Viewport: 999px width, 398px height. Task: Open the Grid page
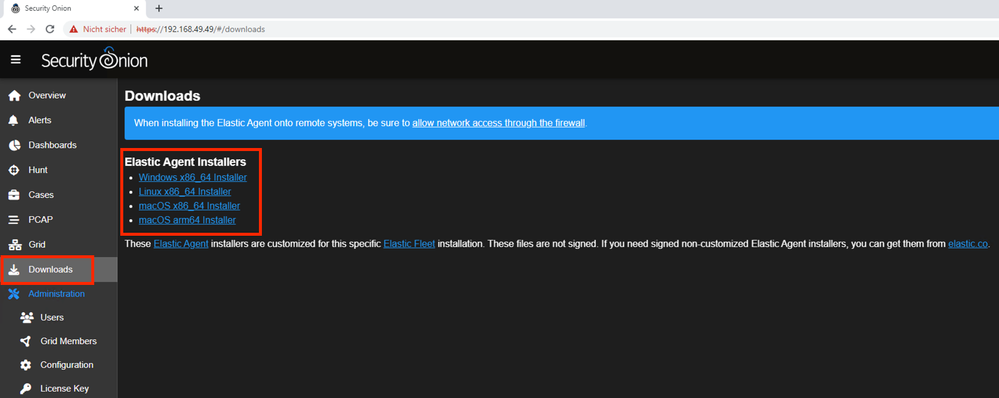click(x=59, y=245)
